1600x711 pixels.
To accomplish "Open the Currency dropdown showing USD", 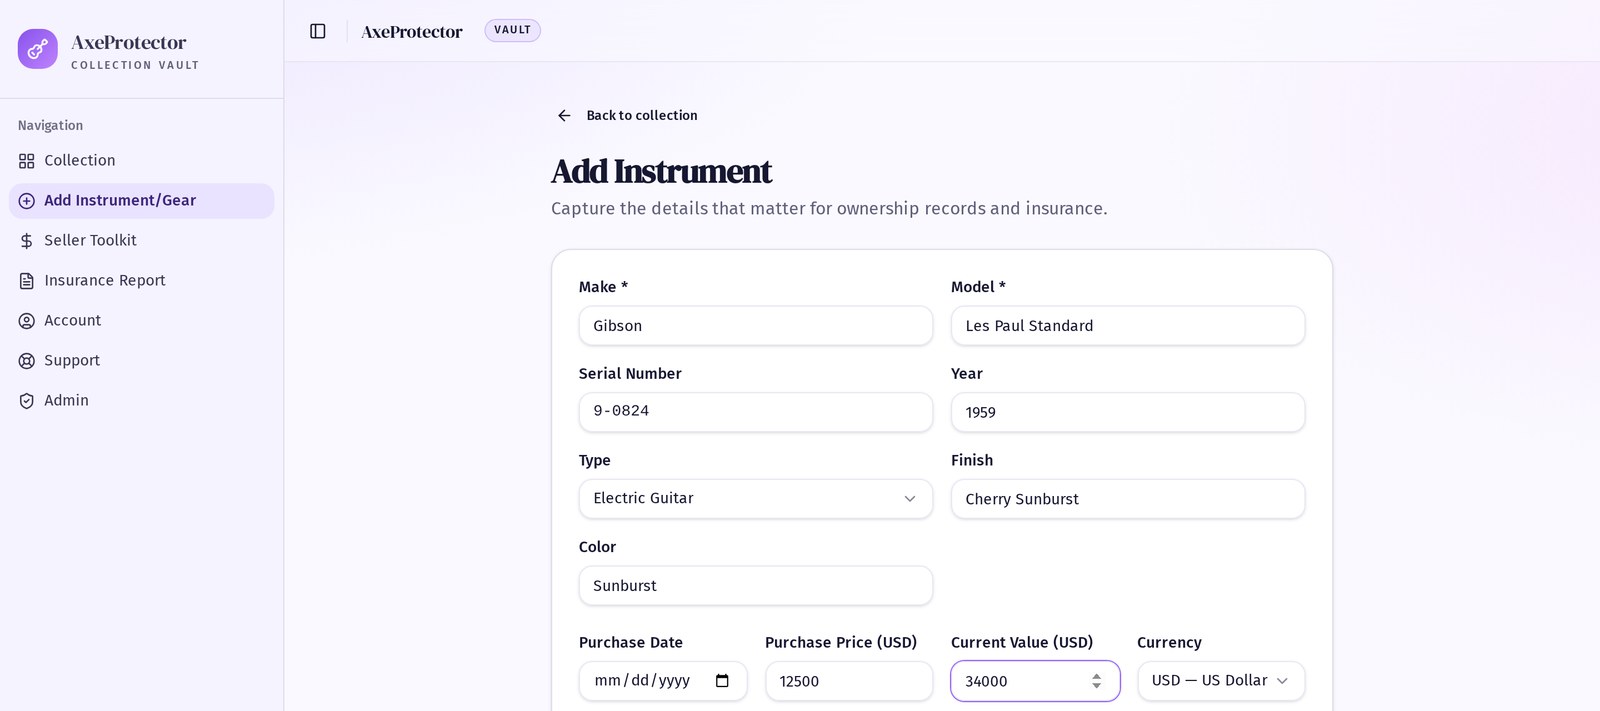I will [1221, 681].
